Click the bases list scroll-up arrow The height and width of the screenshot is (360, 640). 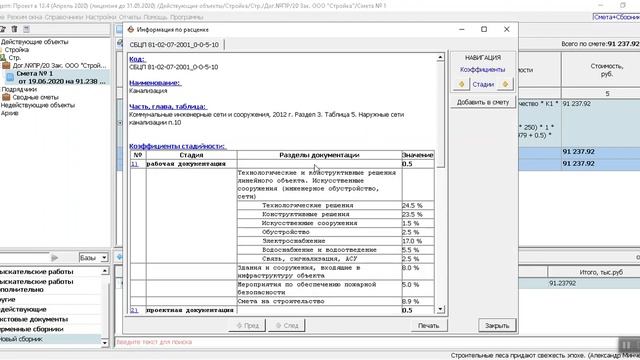pos(104,271)
